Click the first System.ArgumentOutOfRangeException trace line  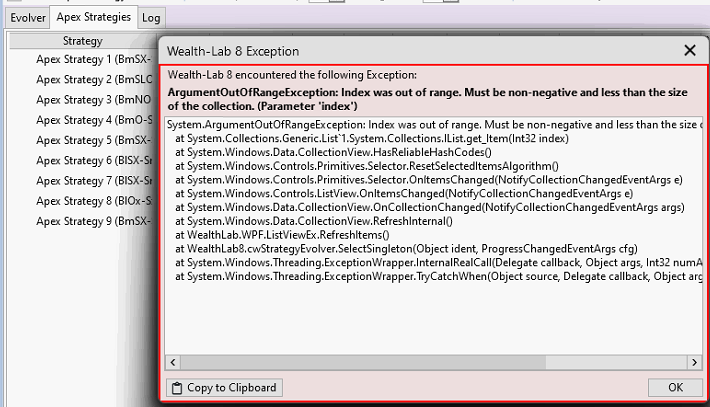tap(434, 124)
